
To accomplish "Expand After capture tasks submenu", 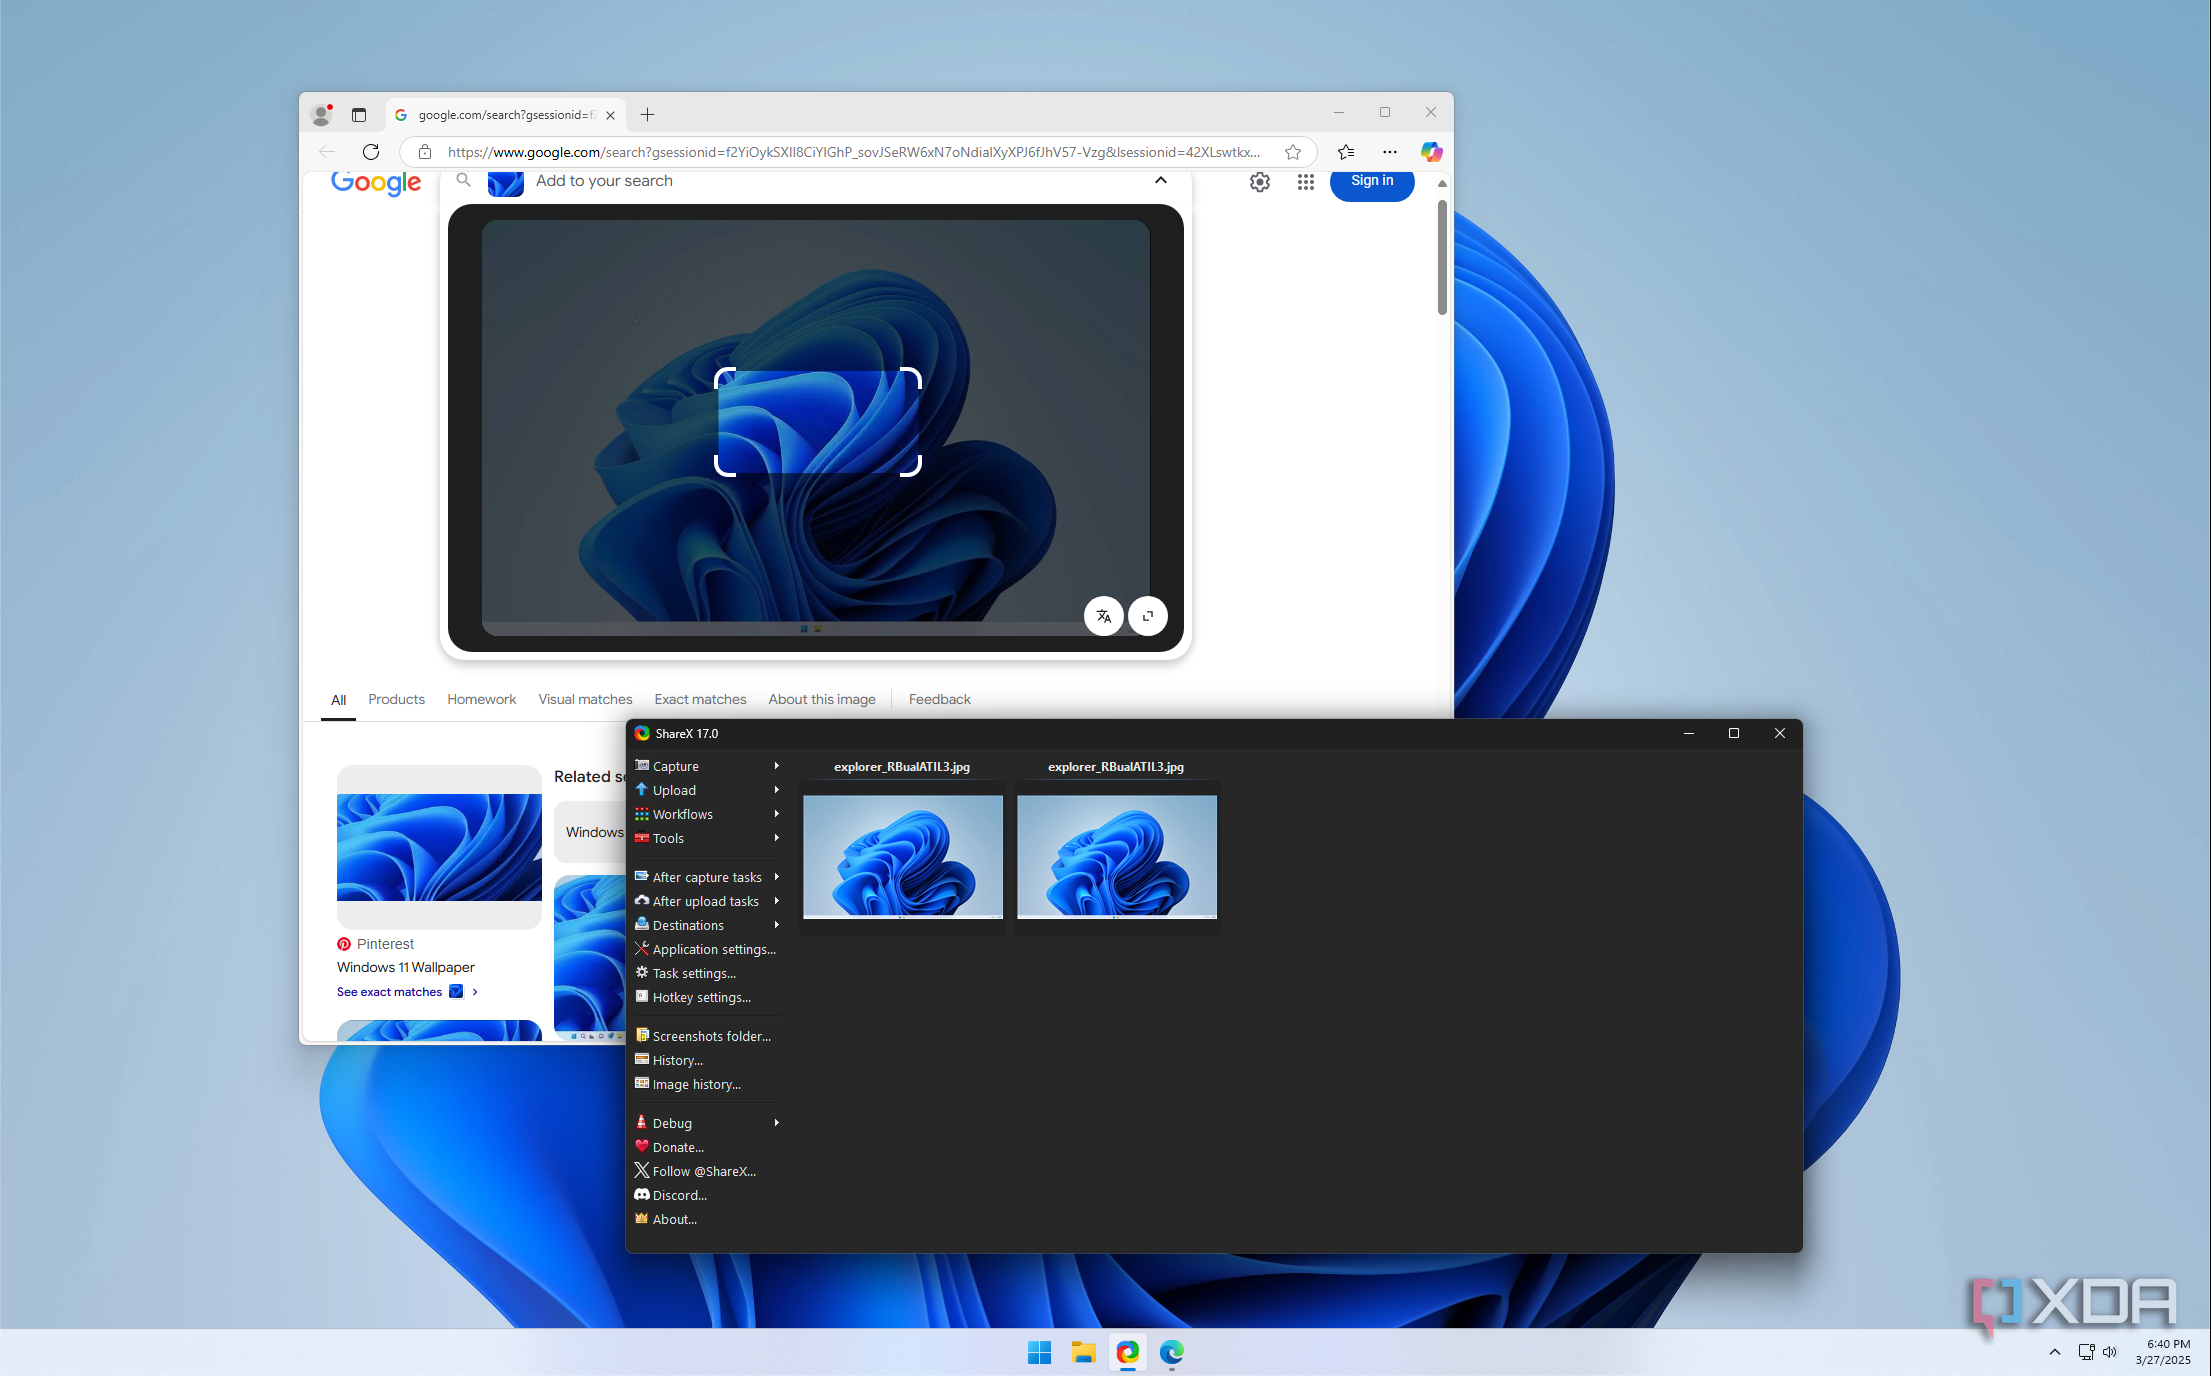I will tap(706, 877).
